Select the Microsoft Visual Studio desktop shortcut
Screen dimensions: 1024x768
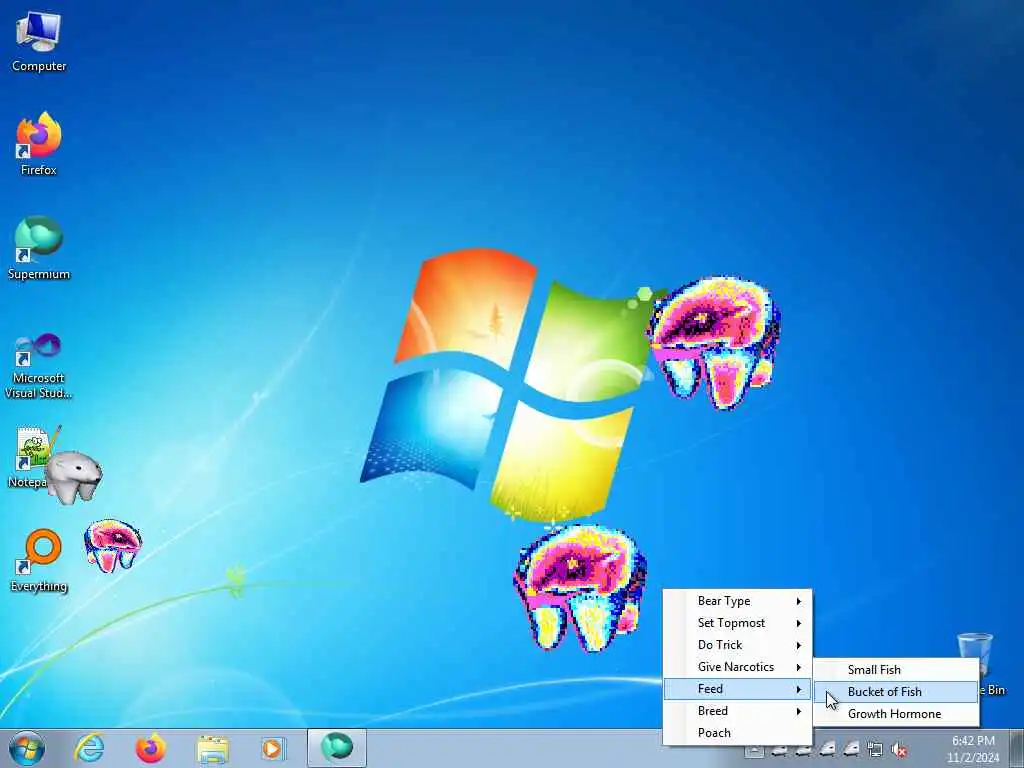(x=39, y=366)
